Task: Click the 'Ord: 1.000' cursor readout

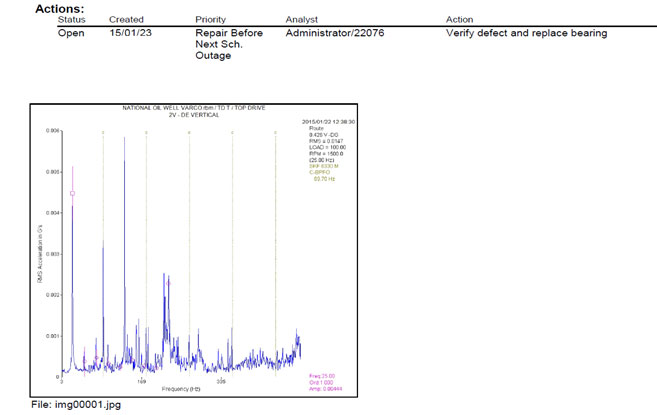Action: coord(321,382)
